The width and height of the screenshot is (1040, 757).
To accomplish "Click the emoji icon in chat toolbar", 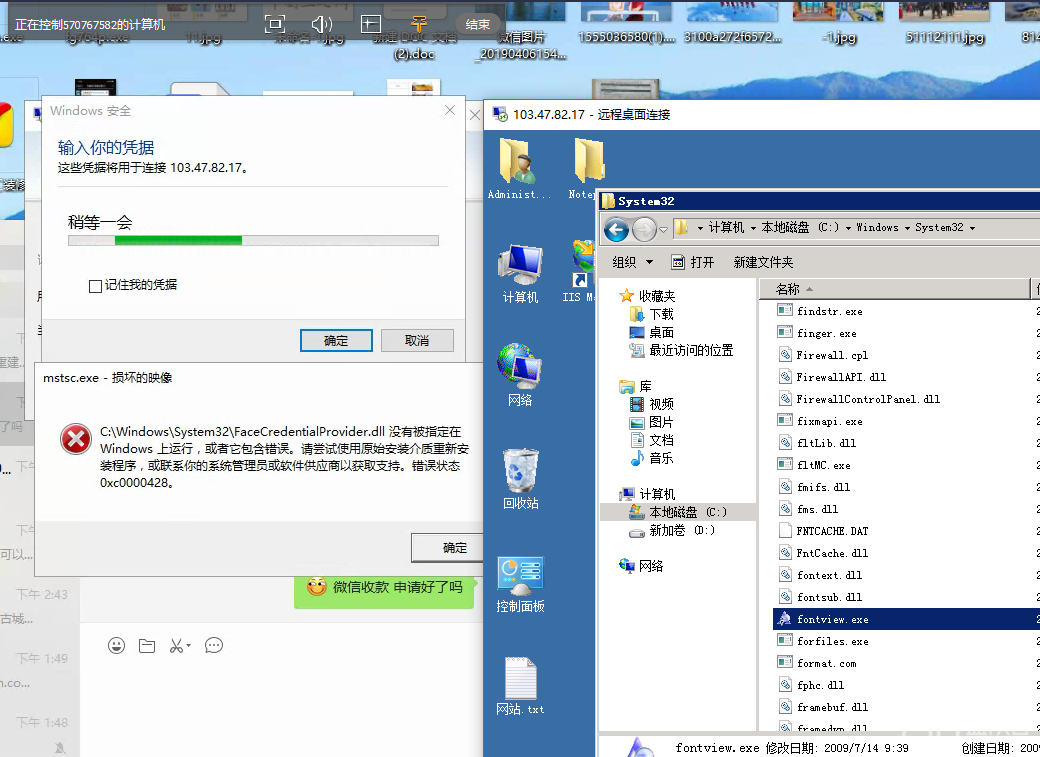I will pos(117,646).
